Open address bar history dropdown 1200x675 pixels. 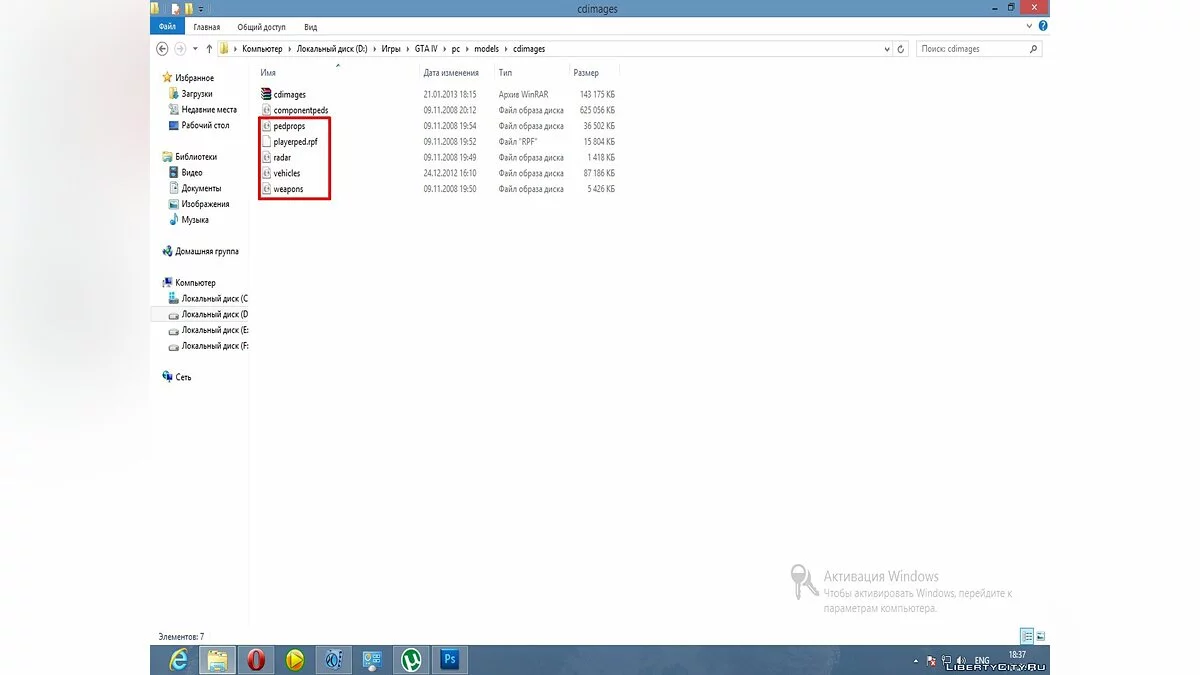[x=886, y=48]
